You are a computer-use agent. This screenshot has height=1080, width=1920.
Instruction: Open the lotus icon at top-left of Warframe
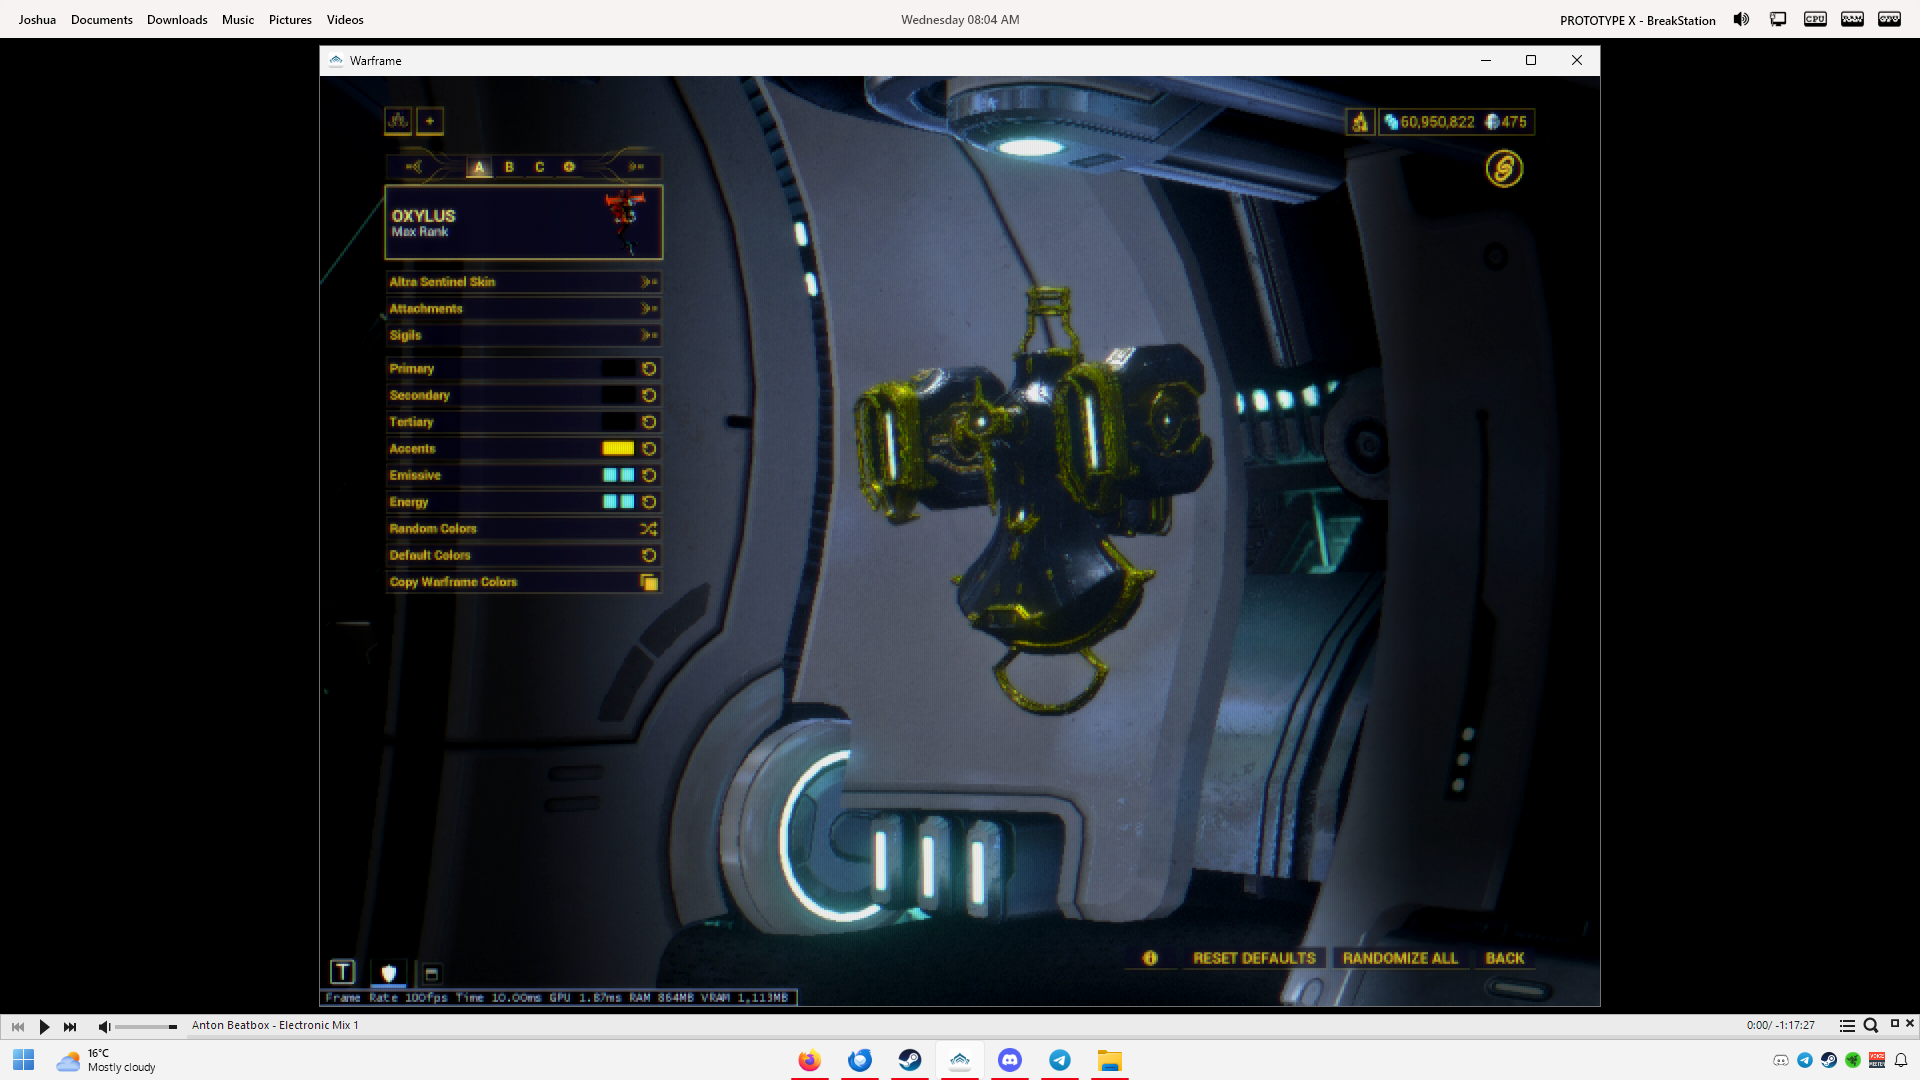tap(398, 121)
